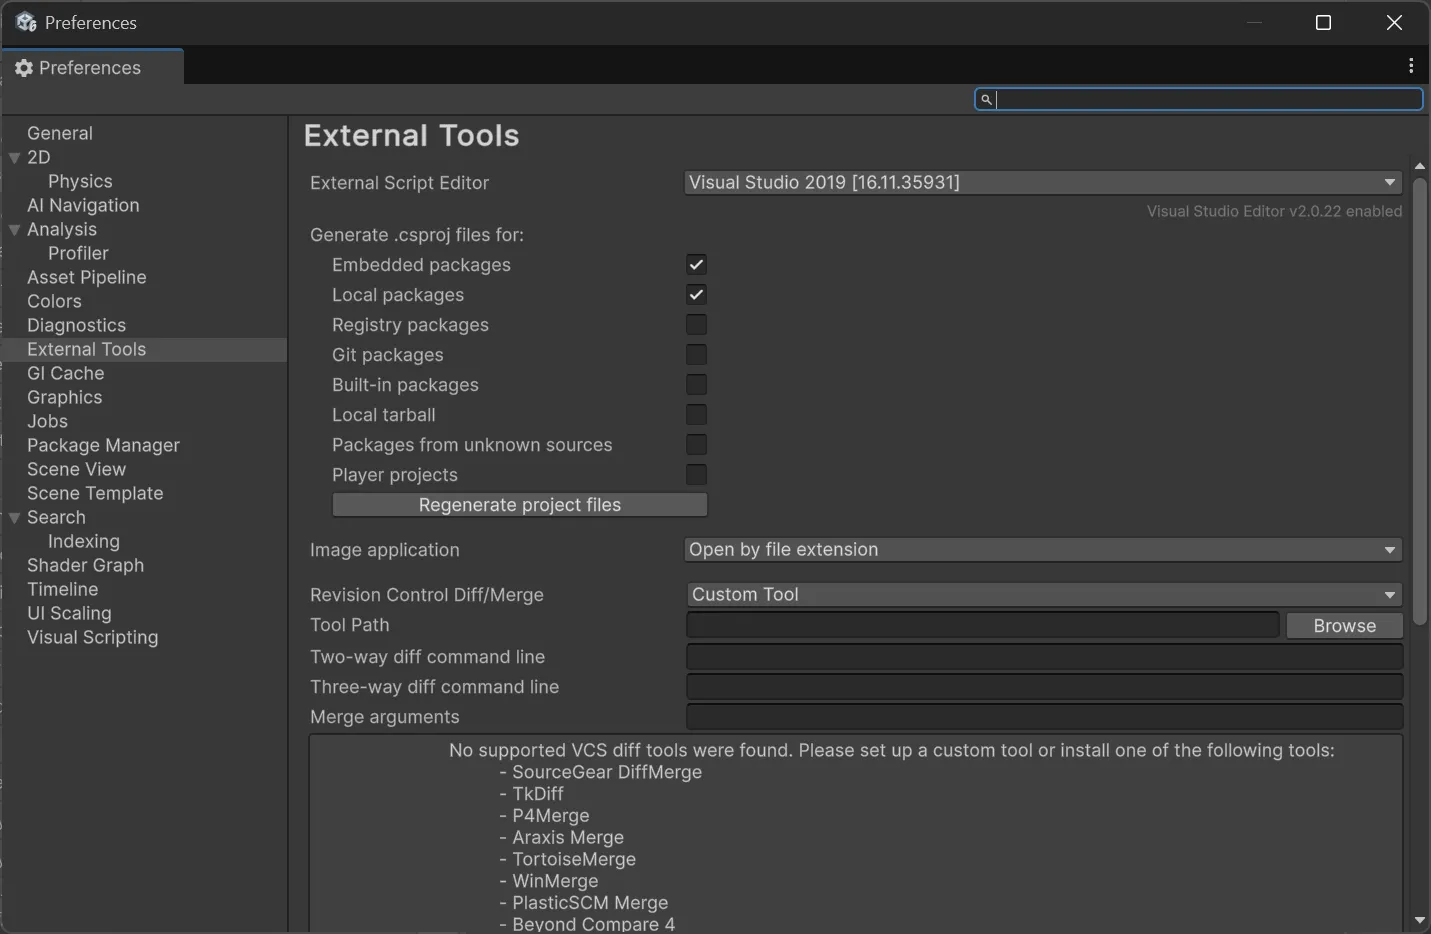
Task: Open Asset Pipeline preferences
Action: [87, 277]
